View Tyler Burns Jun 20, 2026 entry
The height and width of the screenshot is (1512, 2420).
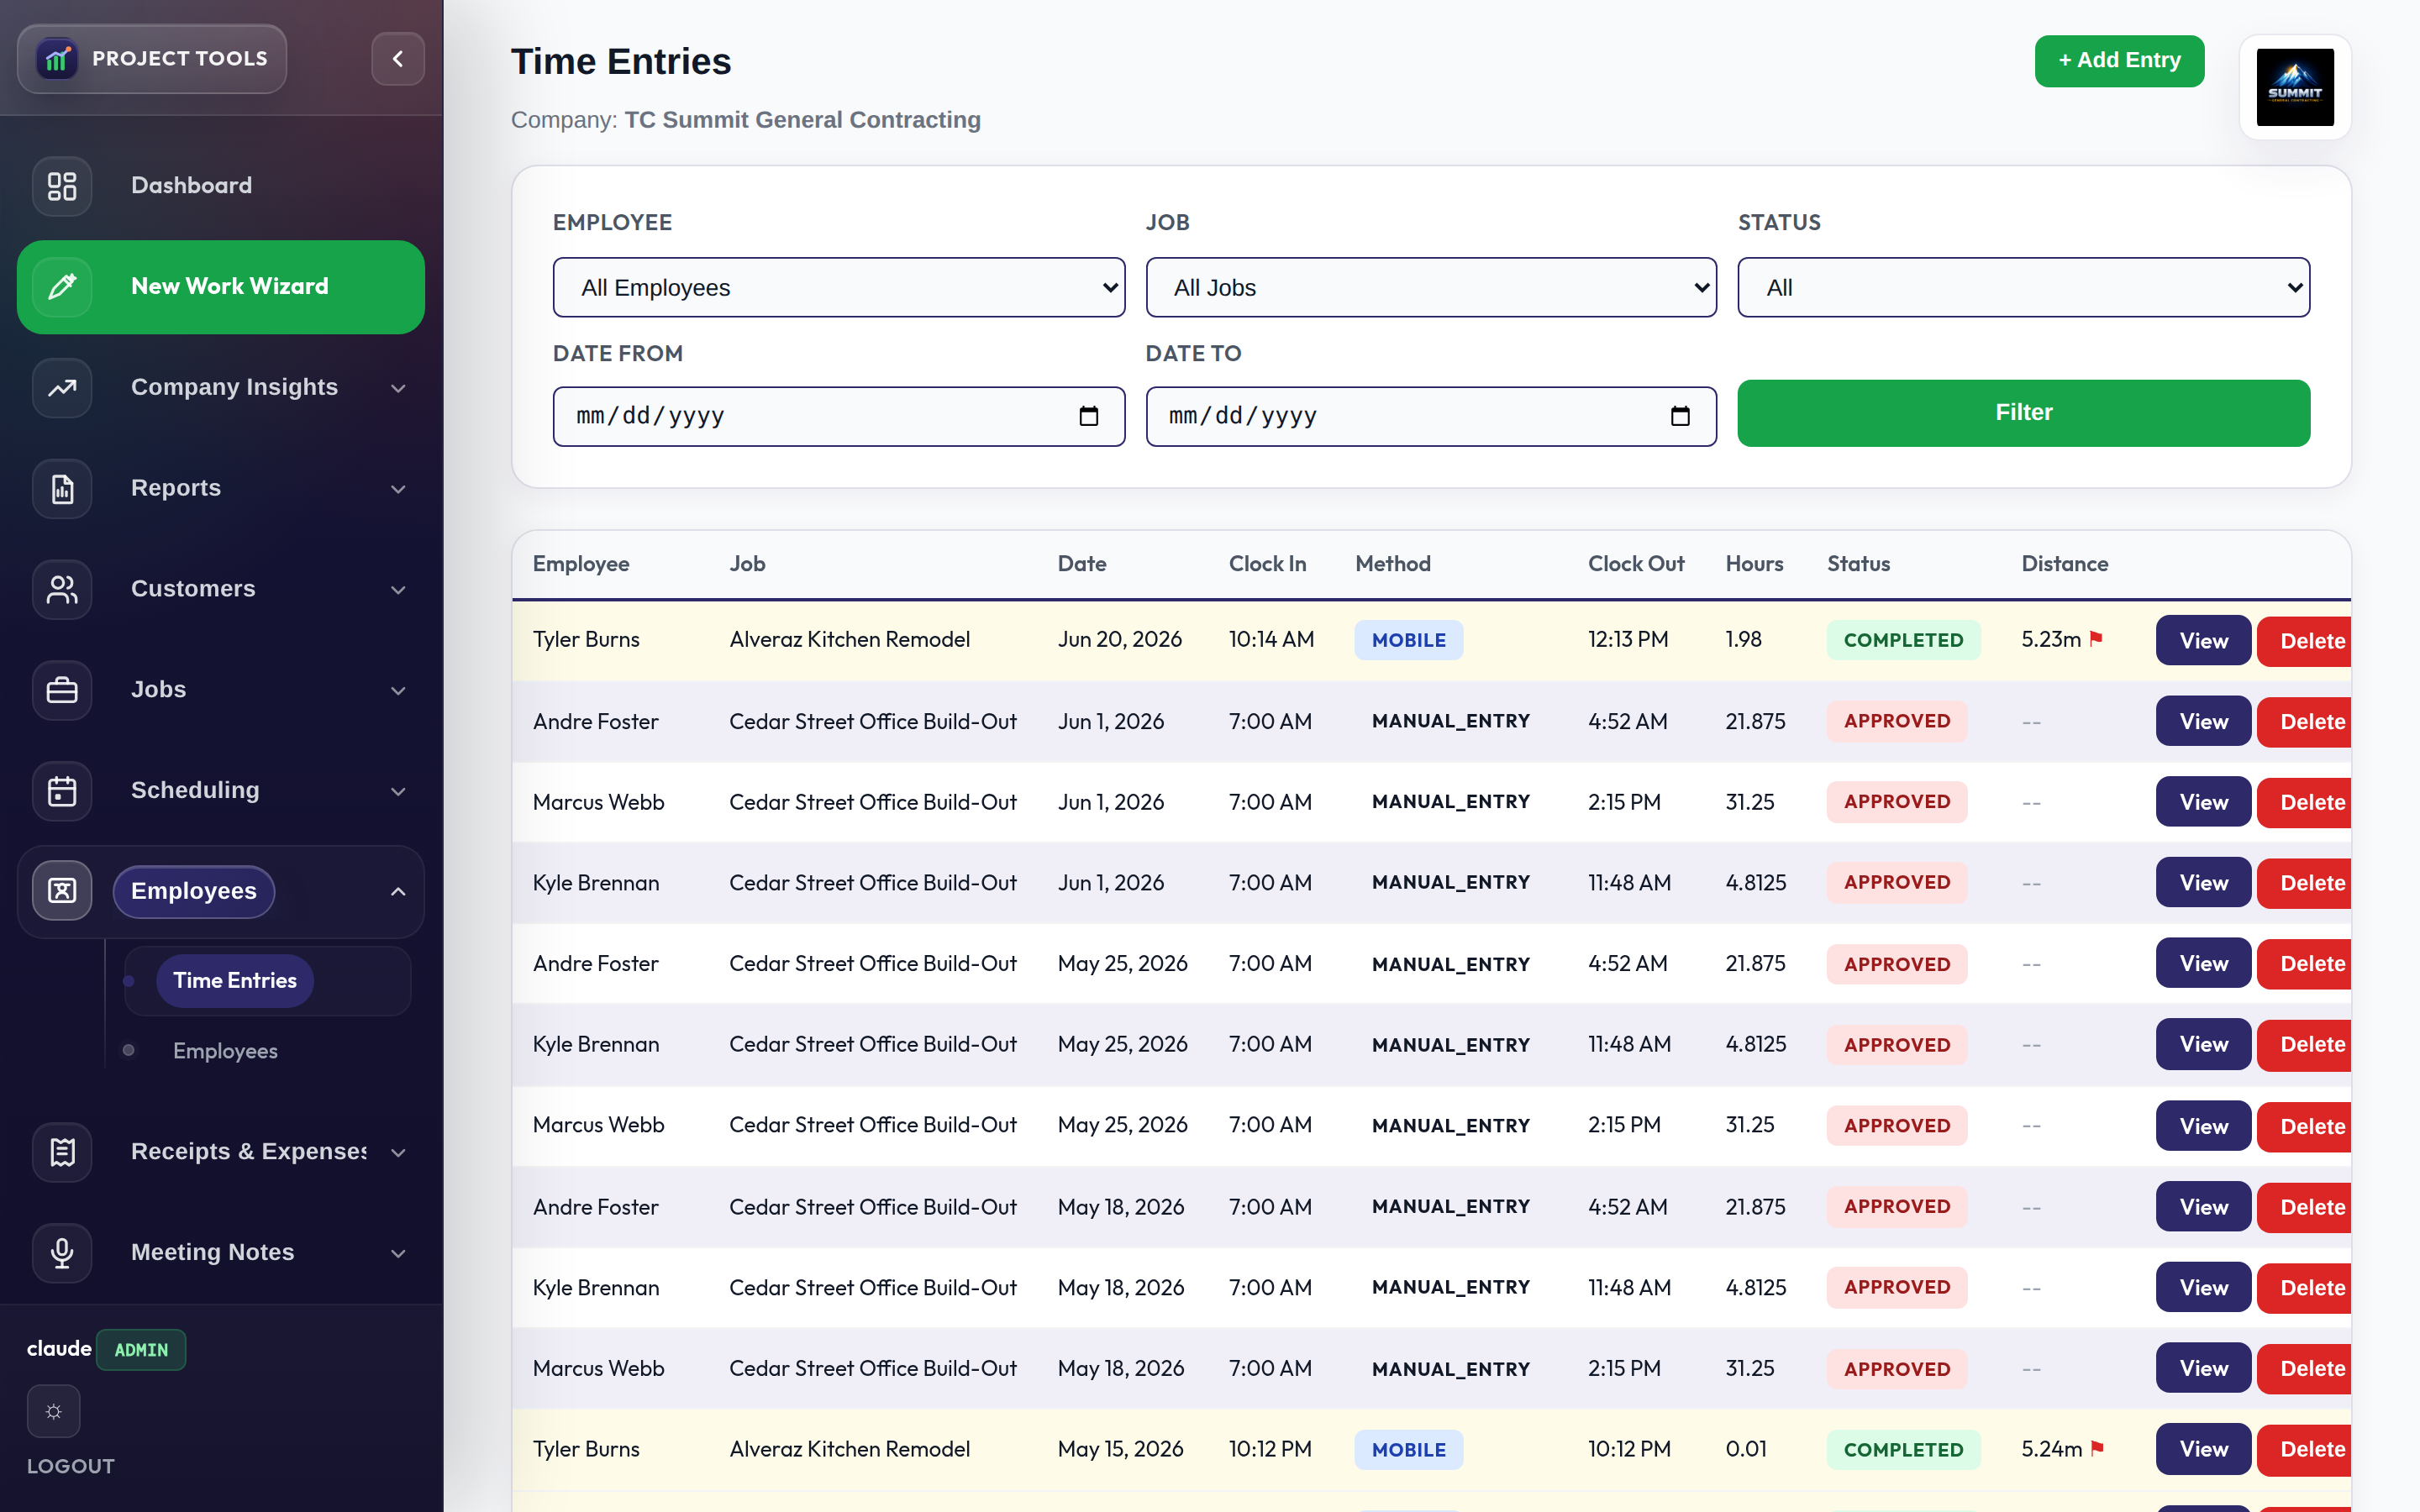pos(2203,640)
